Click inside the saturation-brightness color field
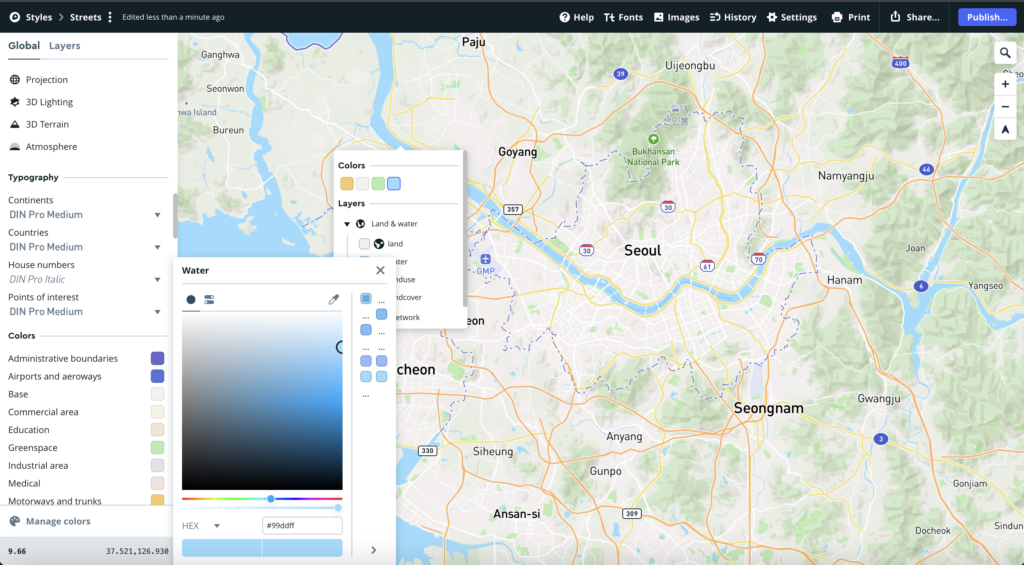This screenshot has height=565, width=1024. pos(262,402)
